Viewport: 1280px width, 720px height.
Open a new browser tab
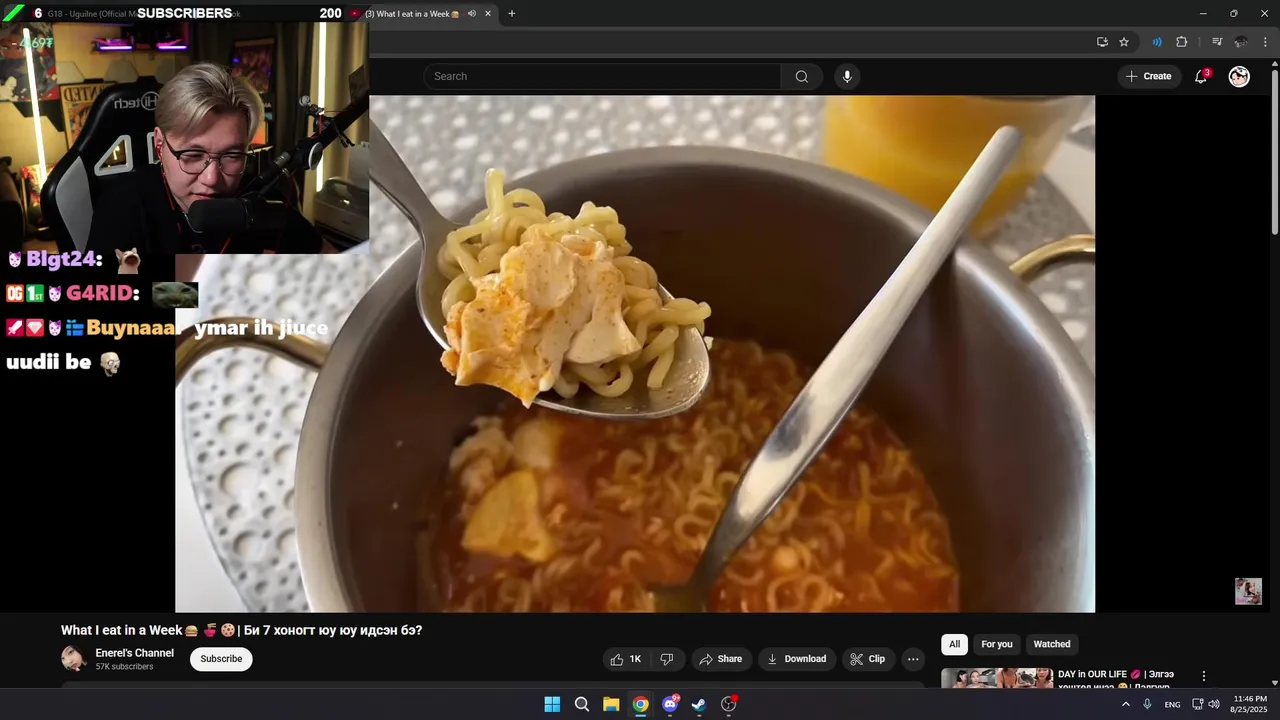512,14
